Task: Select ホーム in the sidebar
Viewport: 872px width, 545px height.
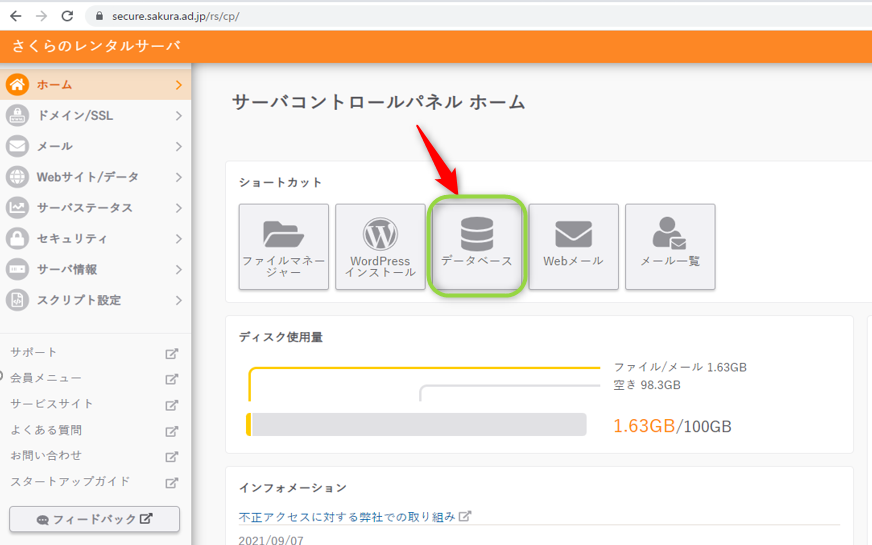Action: click(x=95, y=85)
